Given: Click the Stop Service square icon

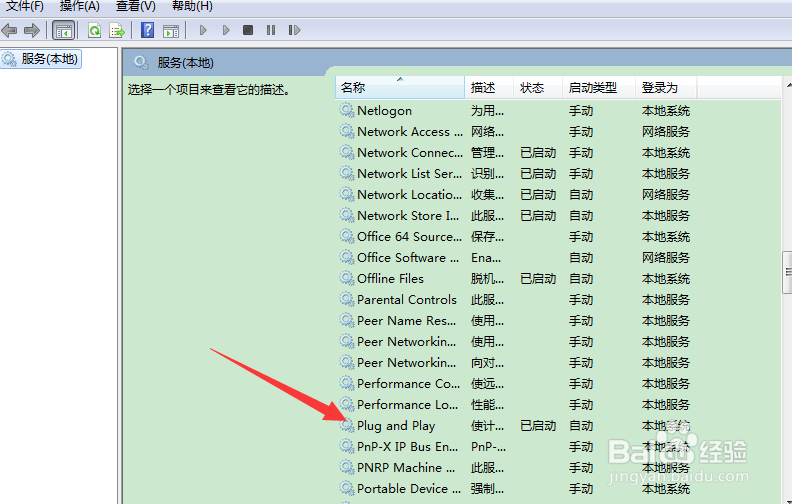Looking at the screenshot, I should pos(248,30).
